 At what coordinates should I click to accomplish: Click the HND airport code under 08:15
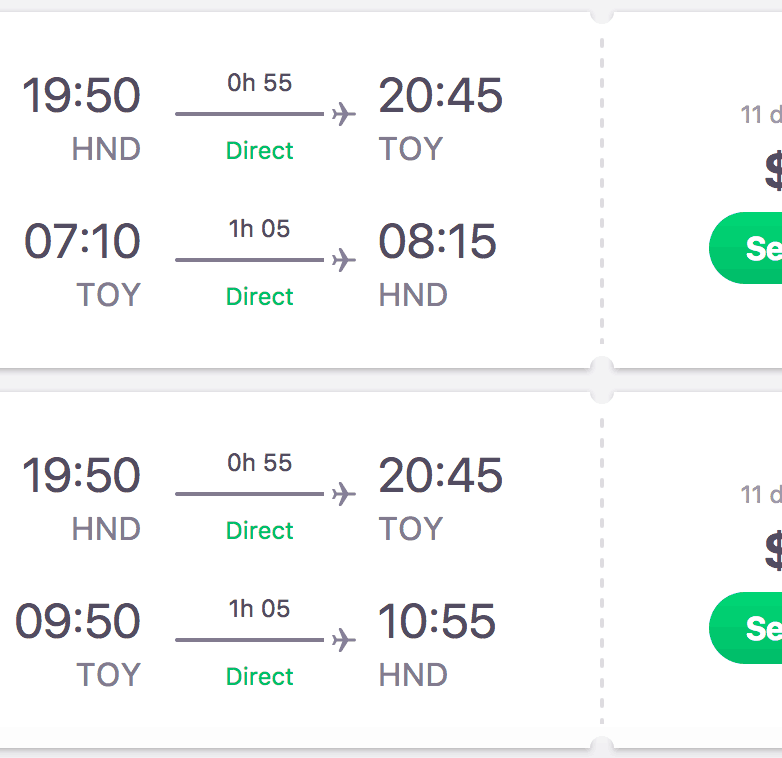click(x=413, y=296)
